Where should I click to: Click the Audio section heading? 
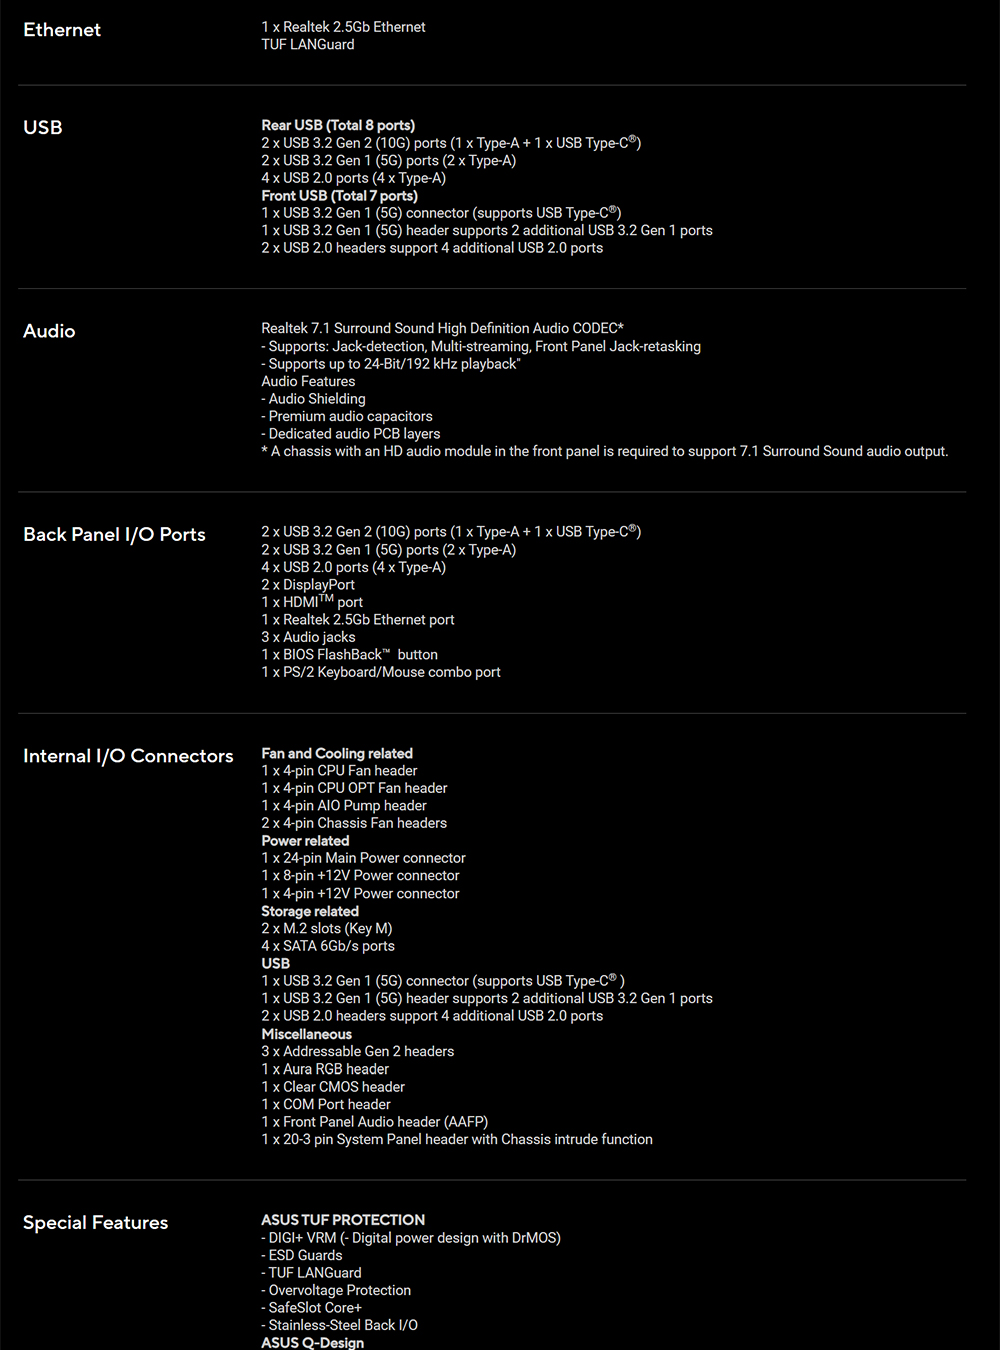pyautogui.click(x=49, y=331)
